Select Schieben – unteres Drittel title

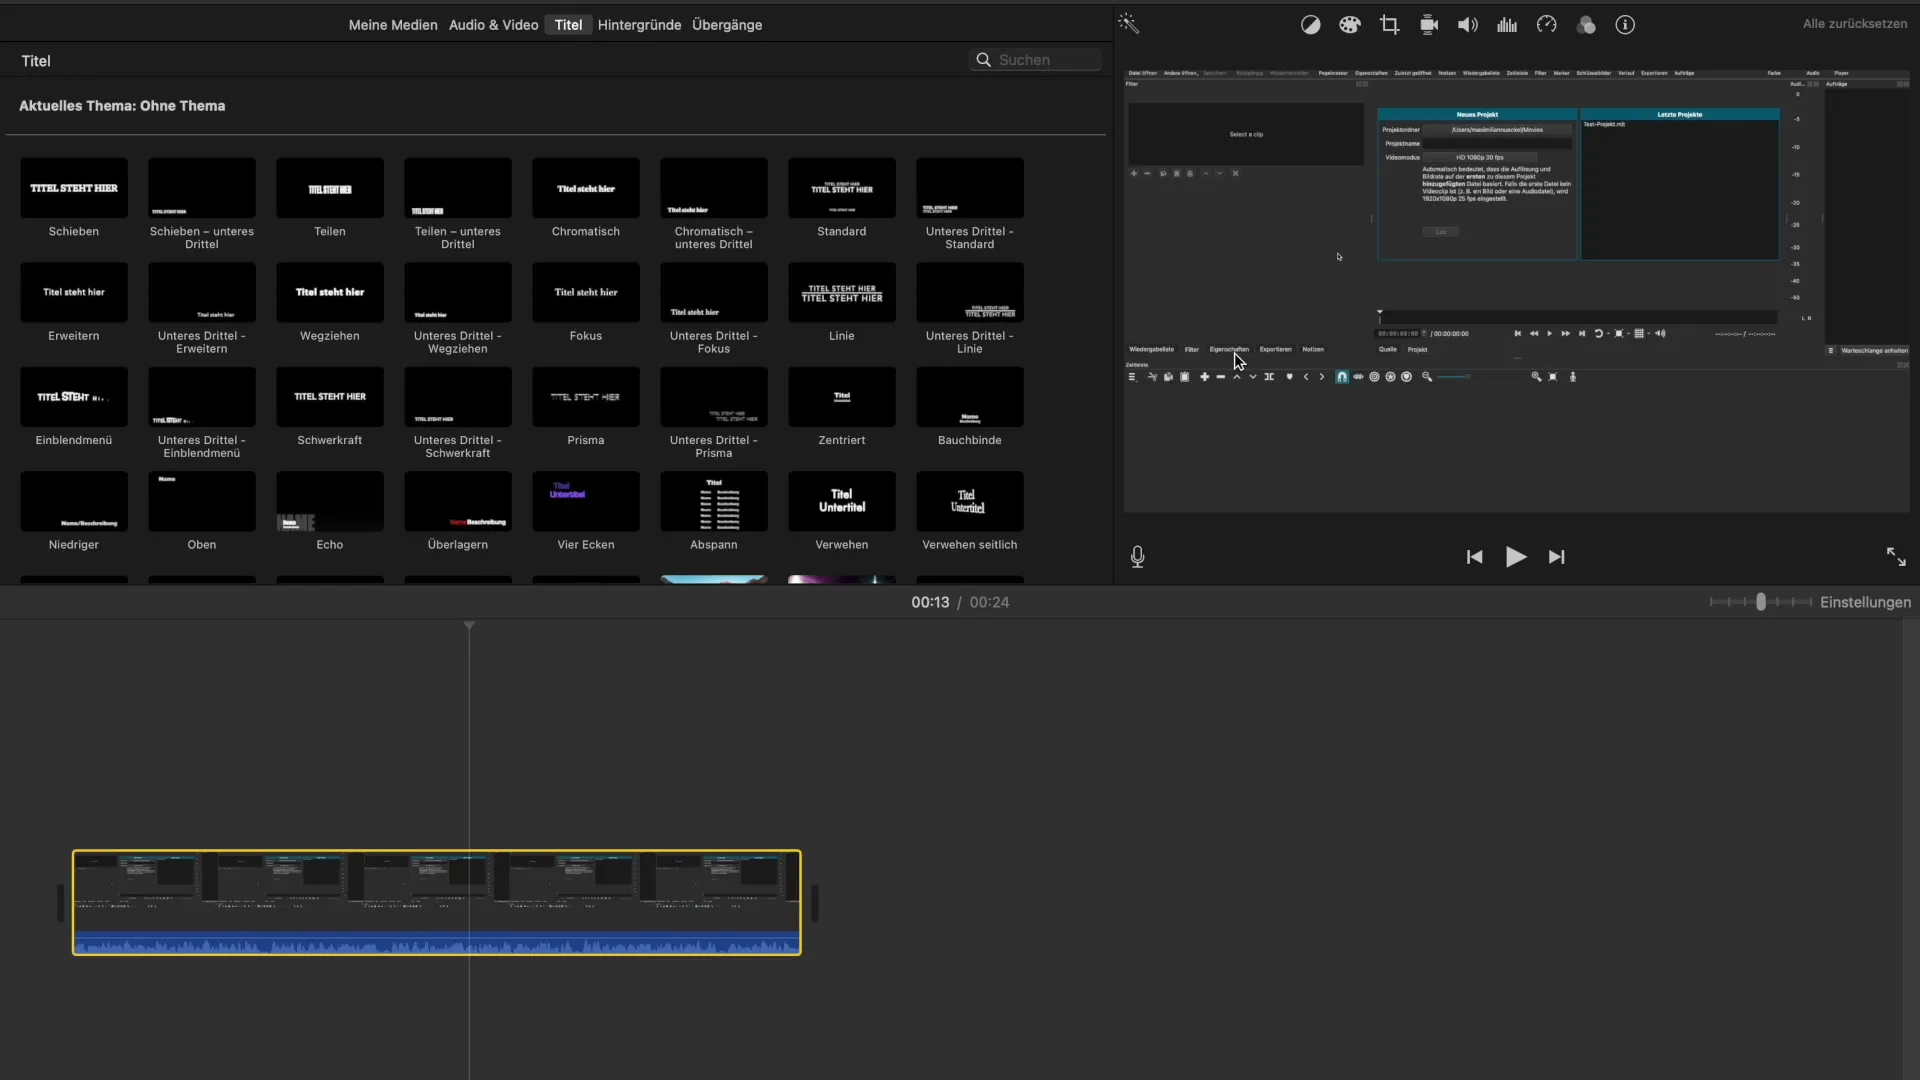[x=202, y=188]
